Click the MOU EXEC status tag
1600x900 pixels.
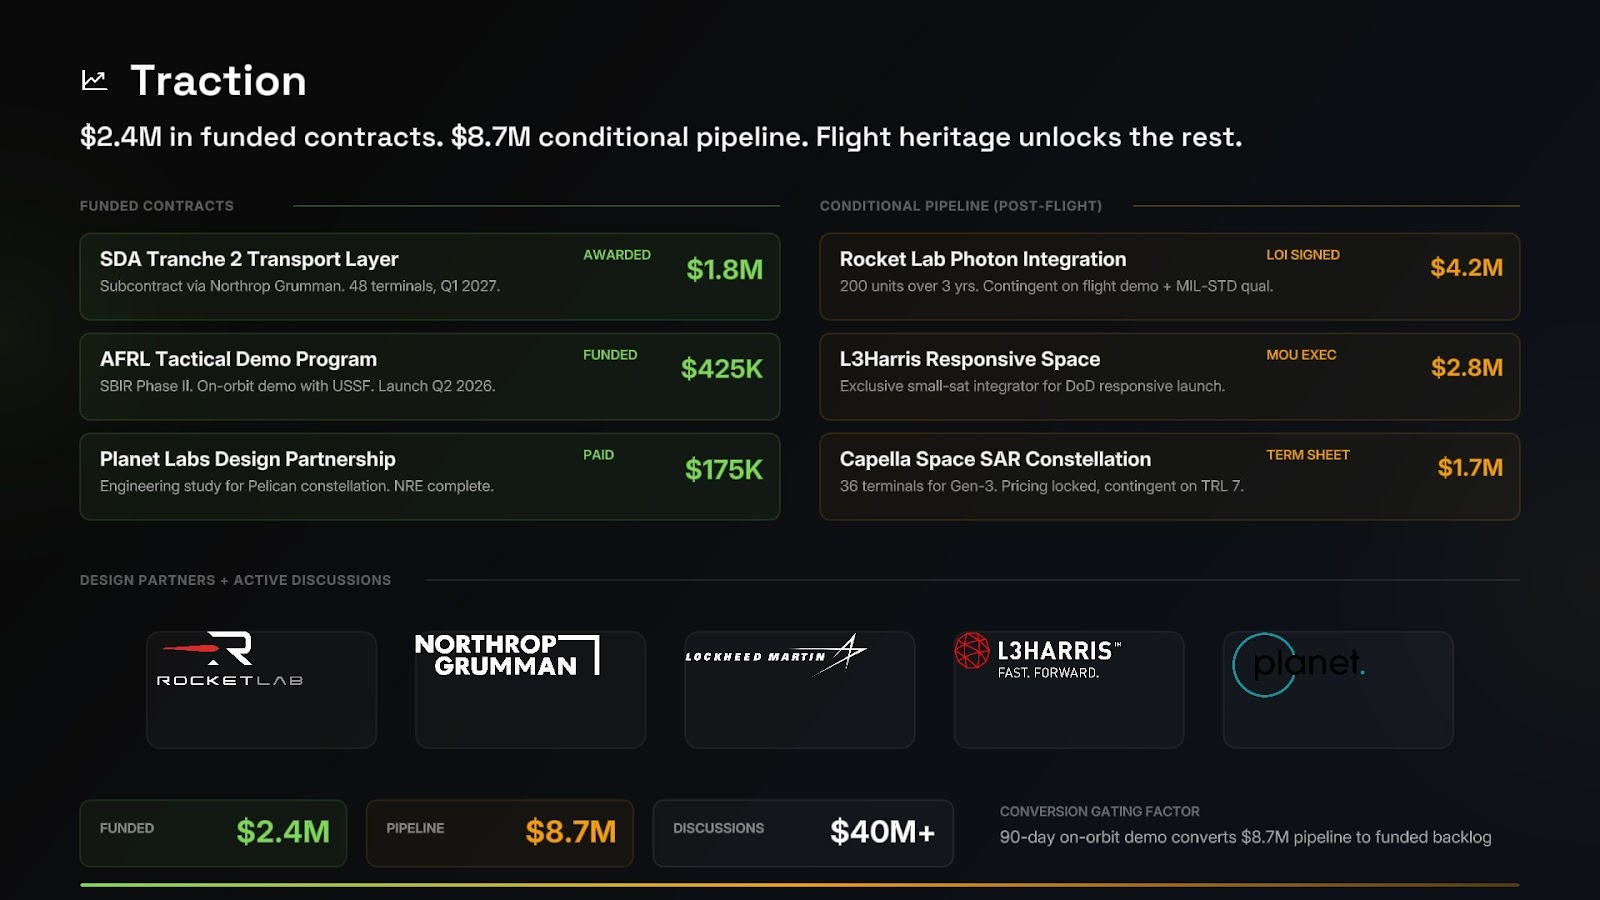coord(1301,355)
